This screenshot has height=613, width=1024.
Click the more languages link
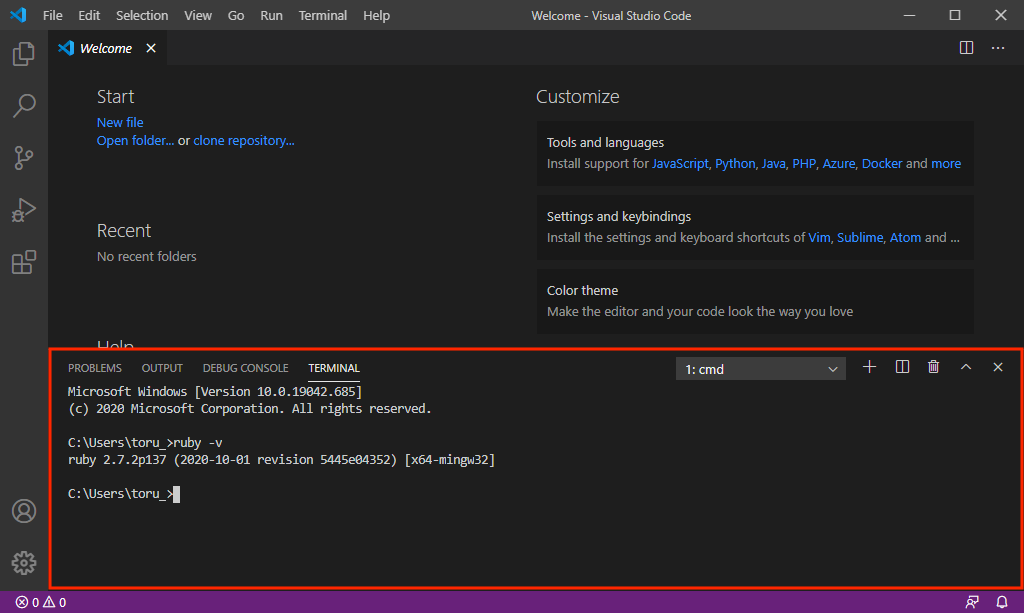tap(946, 163)
